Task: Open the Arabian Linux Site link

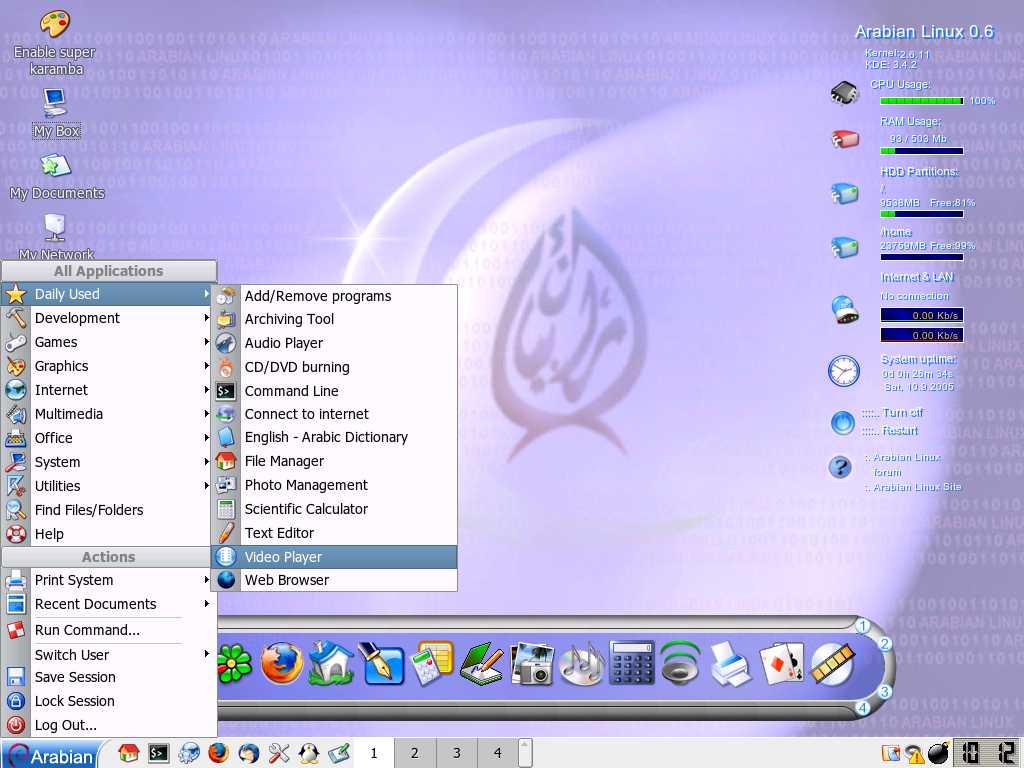Action: (917, 487)
